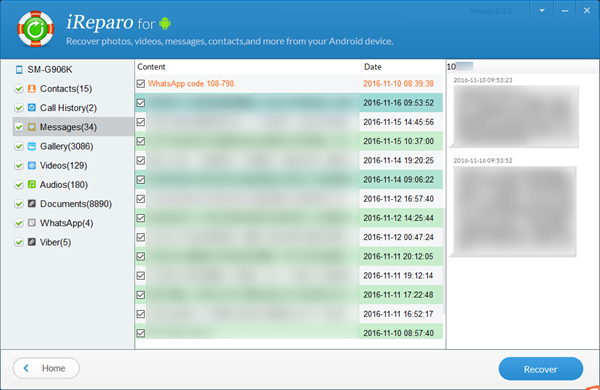The image size is (600, 390).
Task: Click the date 2016-11-14 09:06:22
Action: point(398,179)
